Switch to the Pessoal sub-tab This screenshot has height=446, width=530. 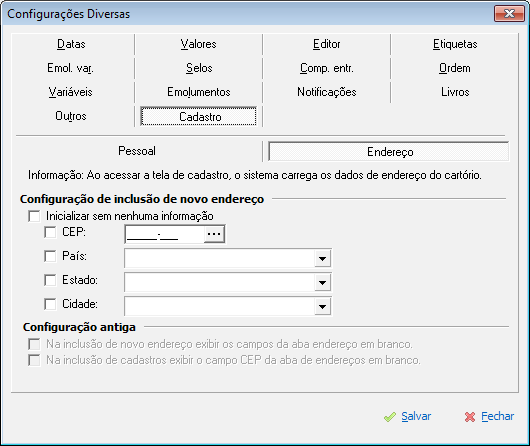137,151
